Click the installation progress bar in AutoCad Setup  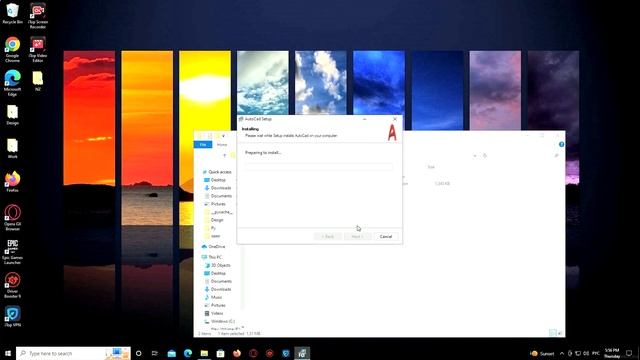coord(319,166)
